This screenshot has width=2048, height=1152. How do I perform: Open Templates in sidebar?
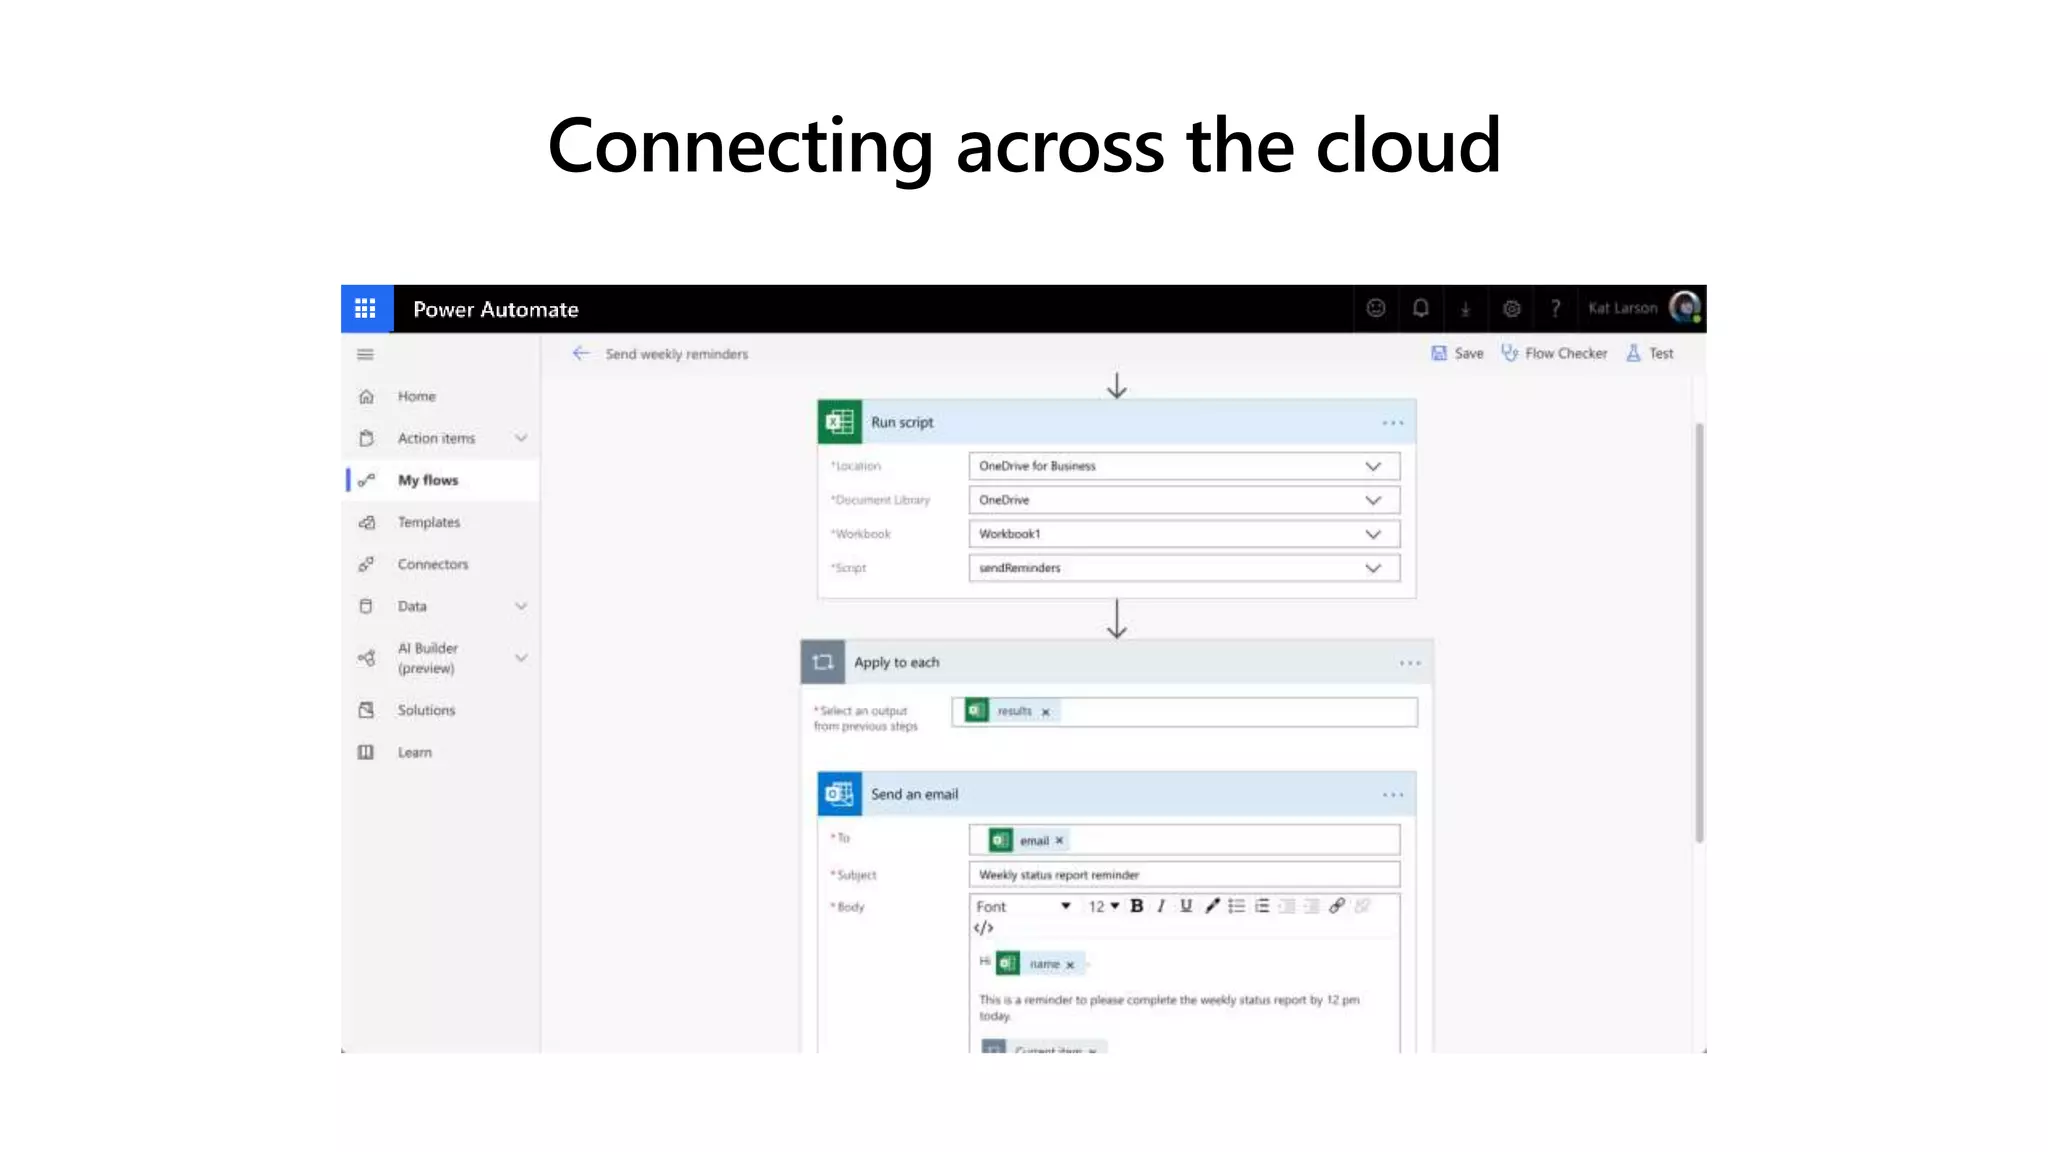coord(441,522)
